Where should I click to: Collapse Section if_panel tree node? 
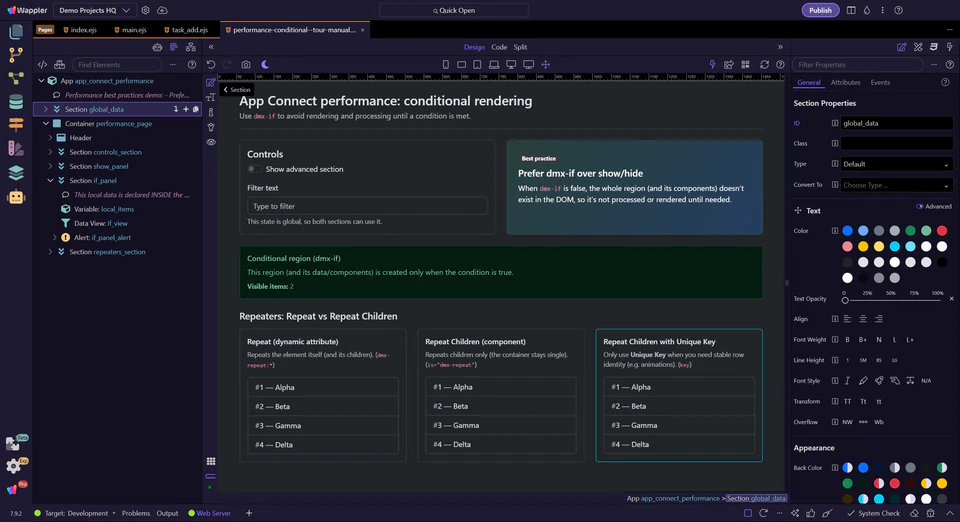pos(50,181)
